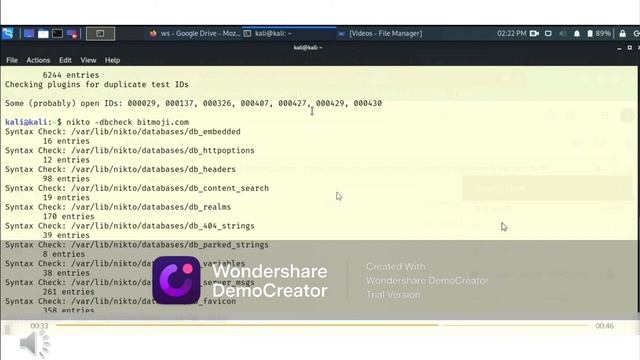640x360 pixels.
Task: Launch the file manager from the panel
Action: (x=43, y=34)
